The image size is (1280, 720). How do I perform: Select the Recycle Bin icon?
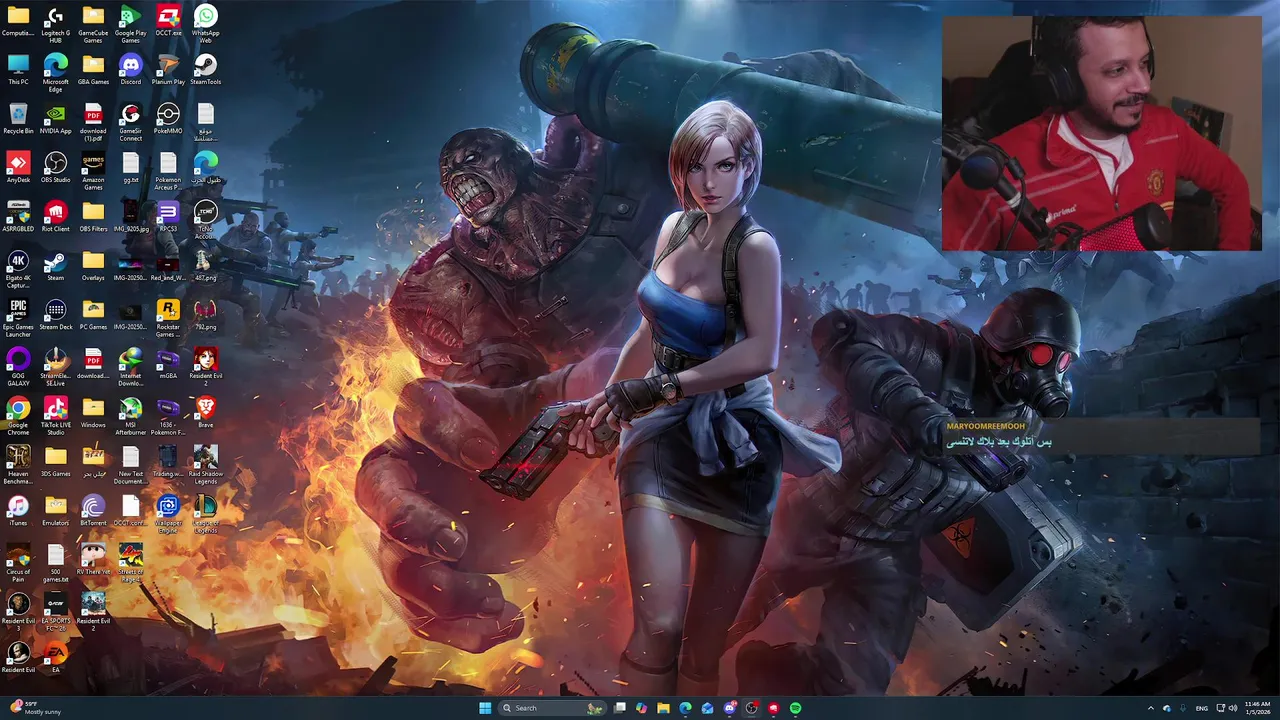18,118
